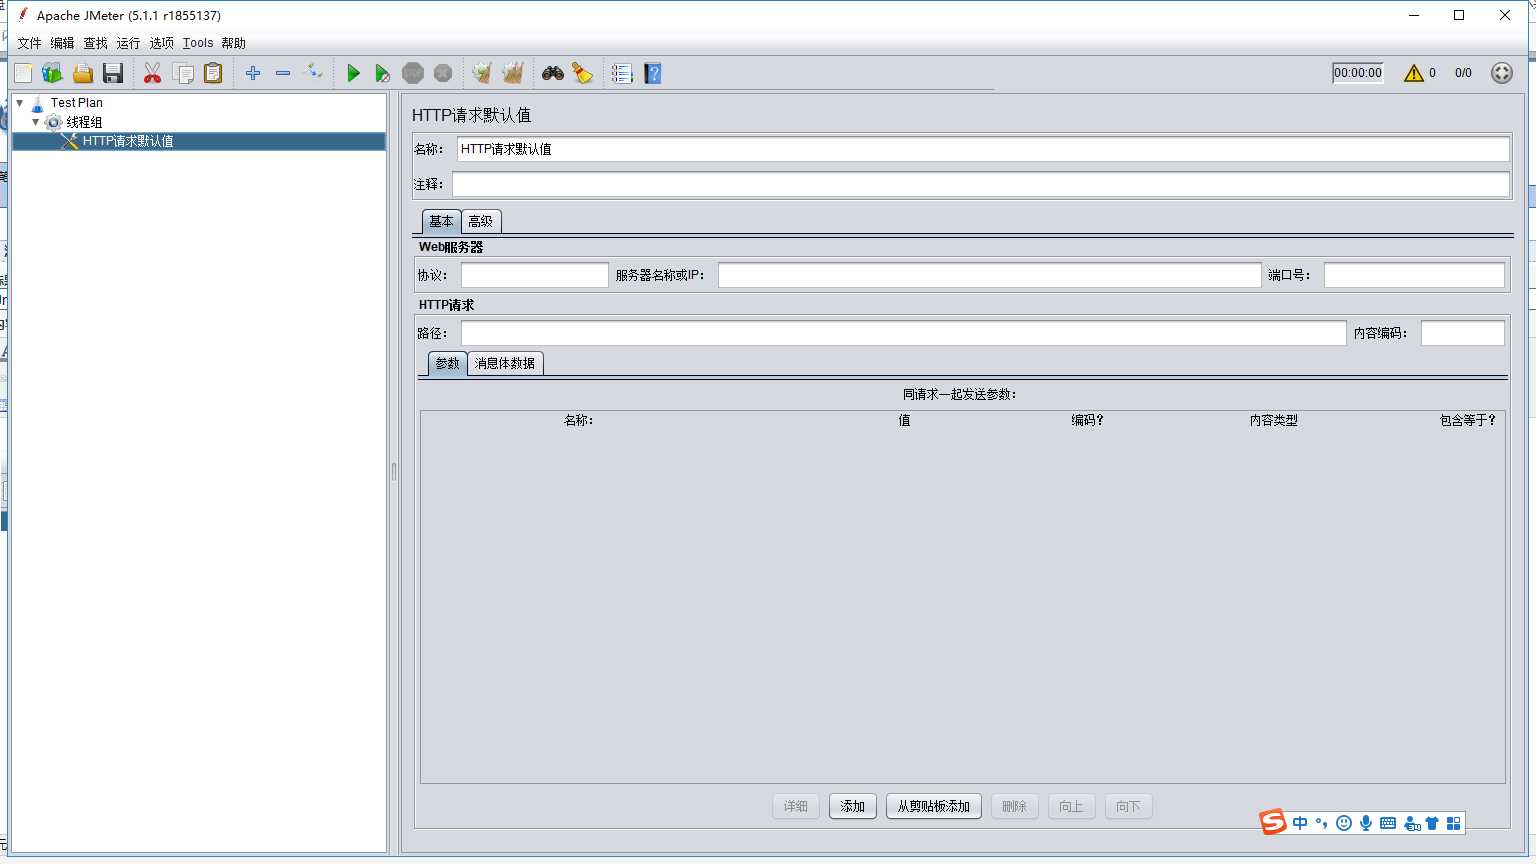Open Help with the question mark icon

653,73
